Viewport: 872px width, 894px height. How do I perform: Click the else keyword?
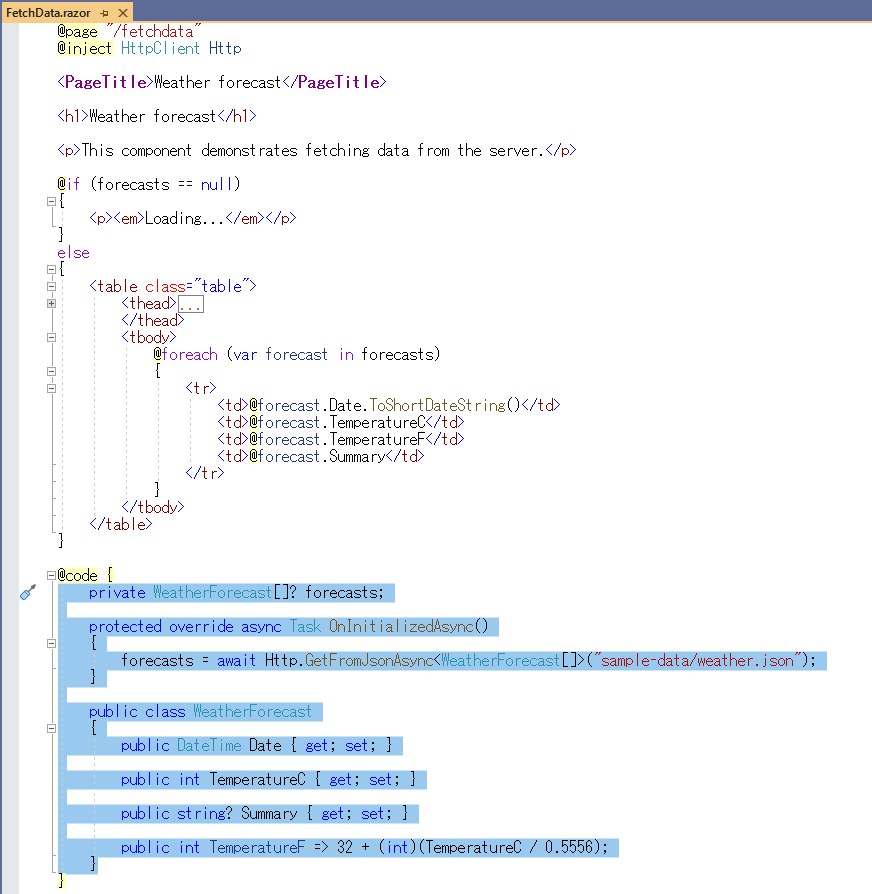click(x=73, y=253)
